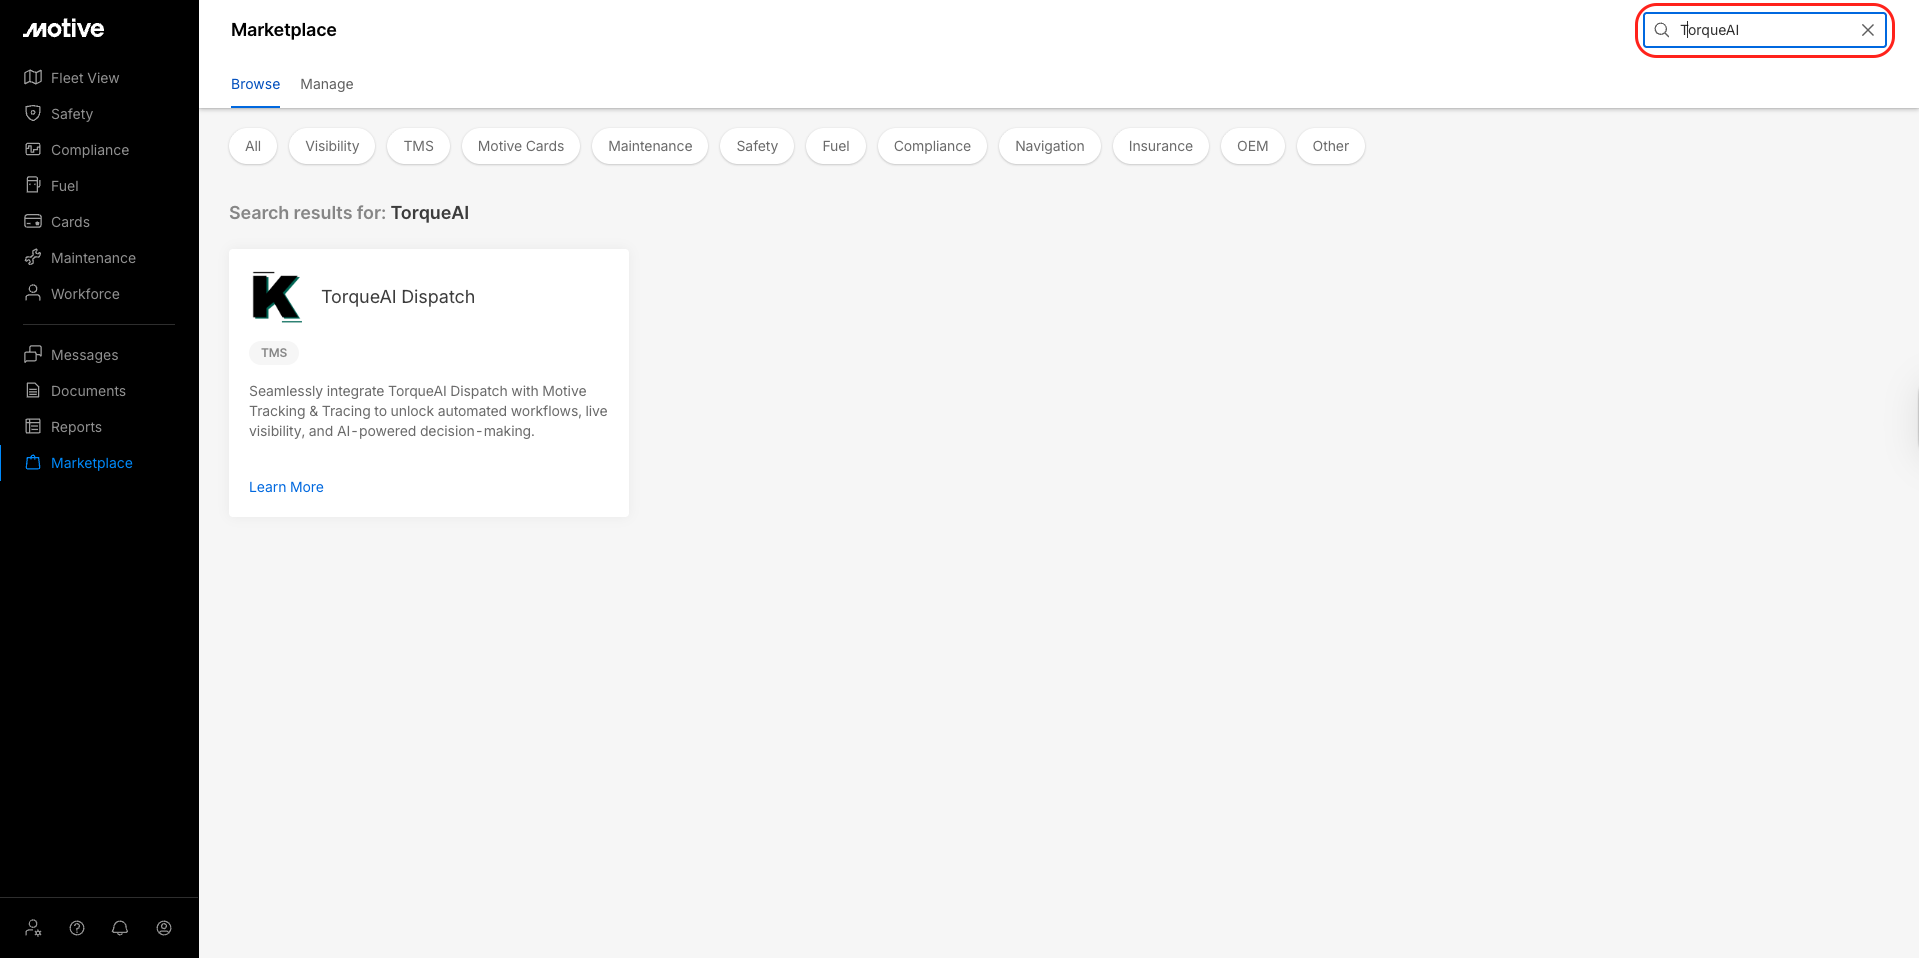1919x958 pixels.
Task: Open Compliance label in sidebar
Action: [90, 150]
